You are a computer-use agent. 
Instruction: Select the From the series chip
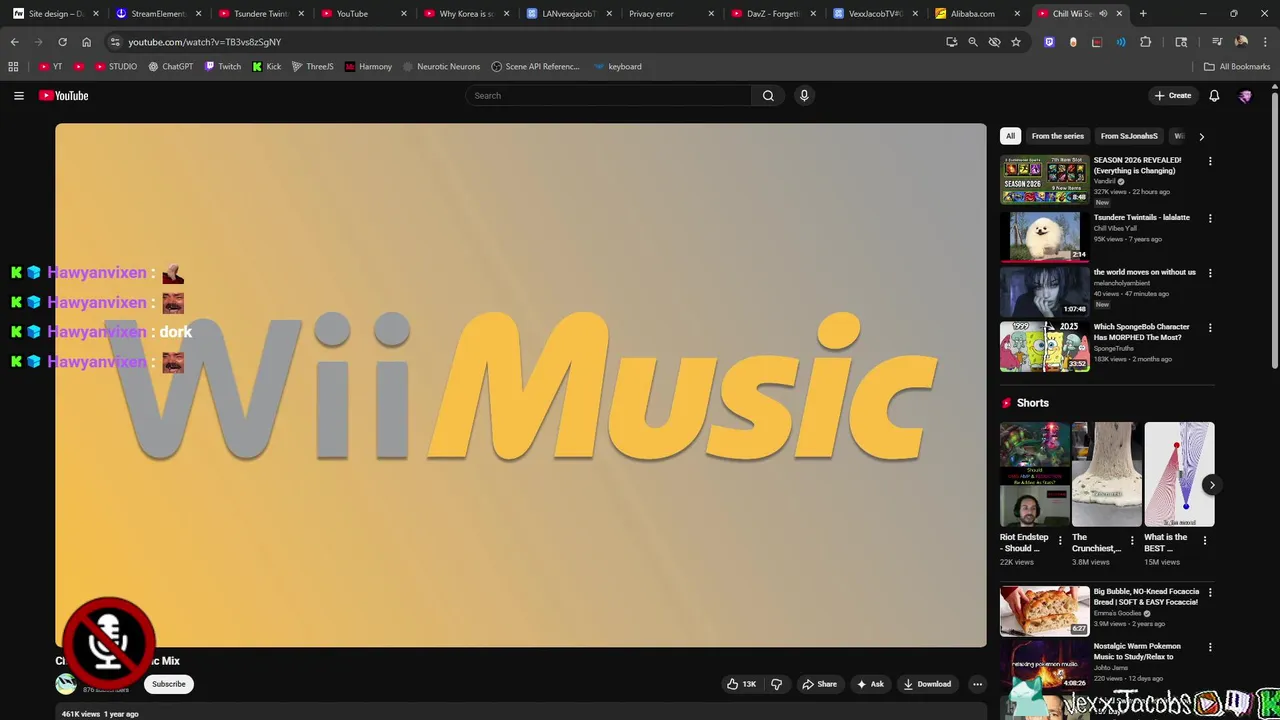1057,136
